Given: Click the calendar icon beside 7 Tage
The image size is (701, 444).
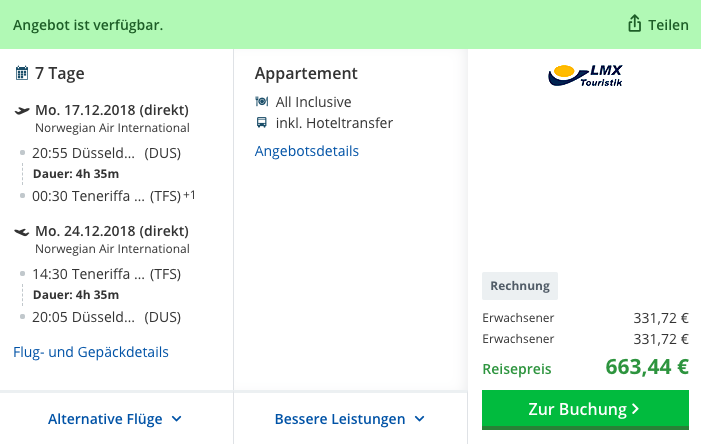Looking at the screenshot, I should 21,72.
